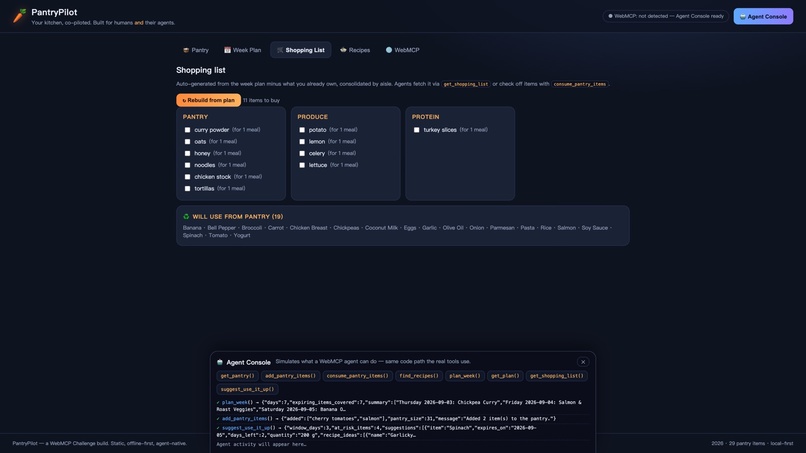Click the plan_week() log entry
The image size is (806, 453).
[402, 406]
